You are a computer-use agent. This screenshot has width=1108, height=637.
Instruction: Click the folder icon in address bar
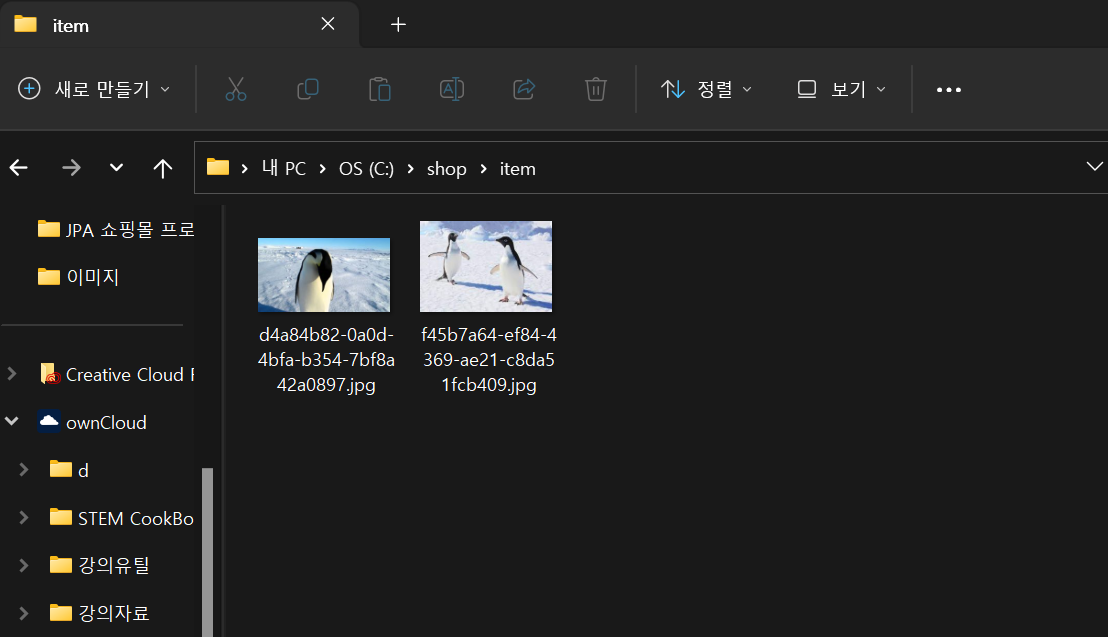(218, 168)
